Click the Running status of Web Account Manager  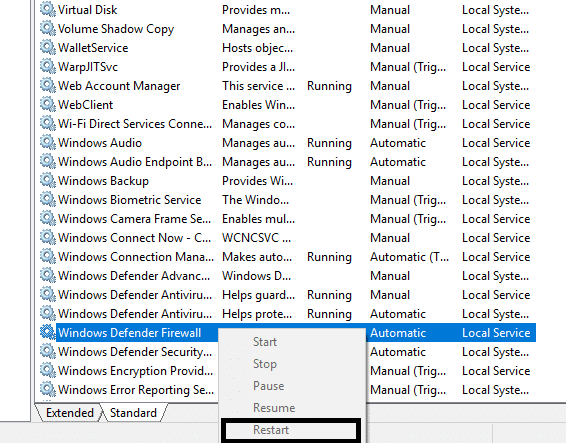coord(329,86)
